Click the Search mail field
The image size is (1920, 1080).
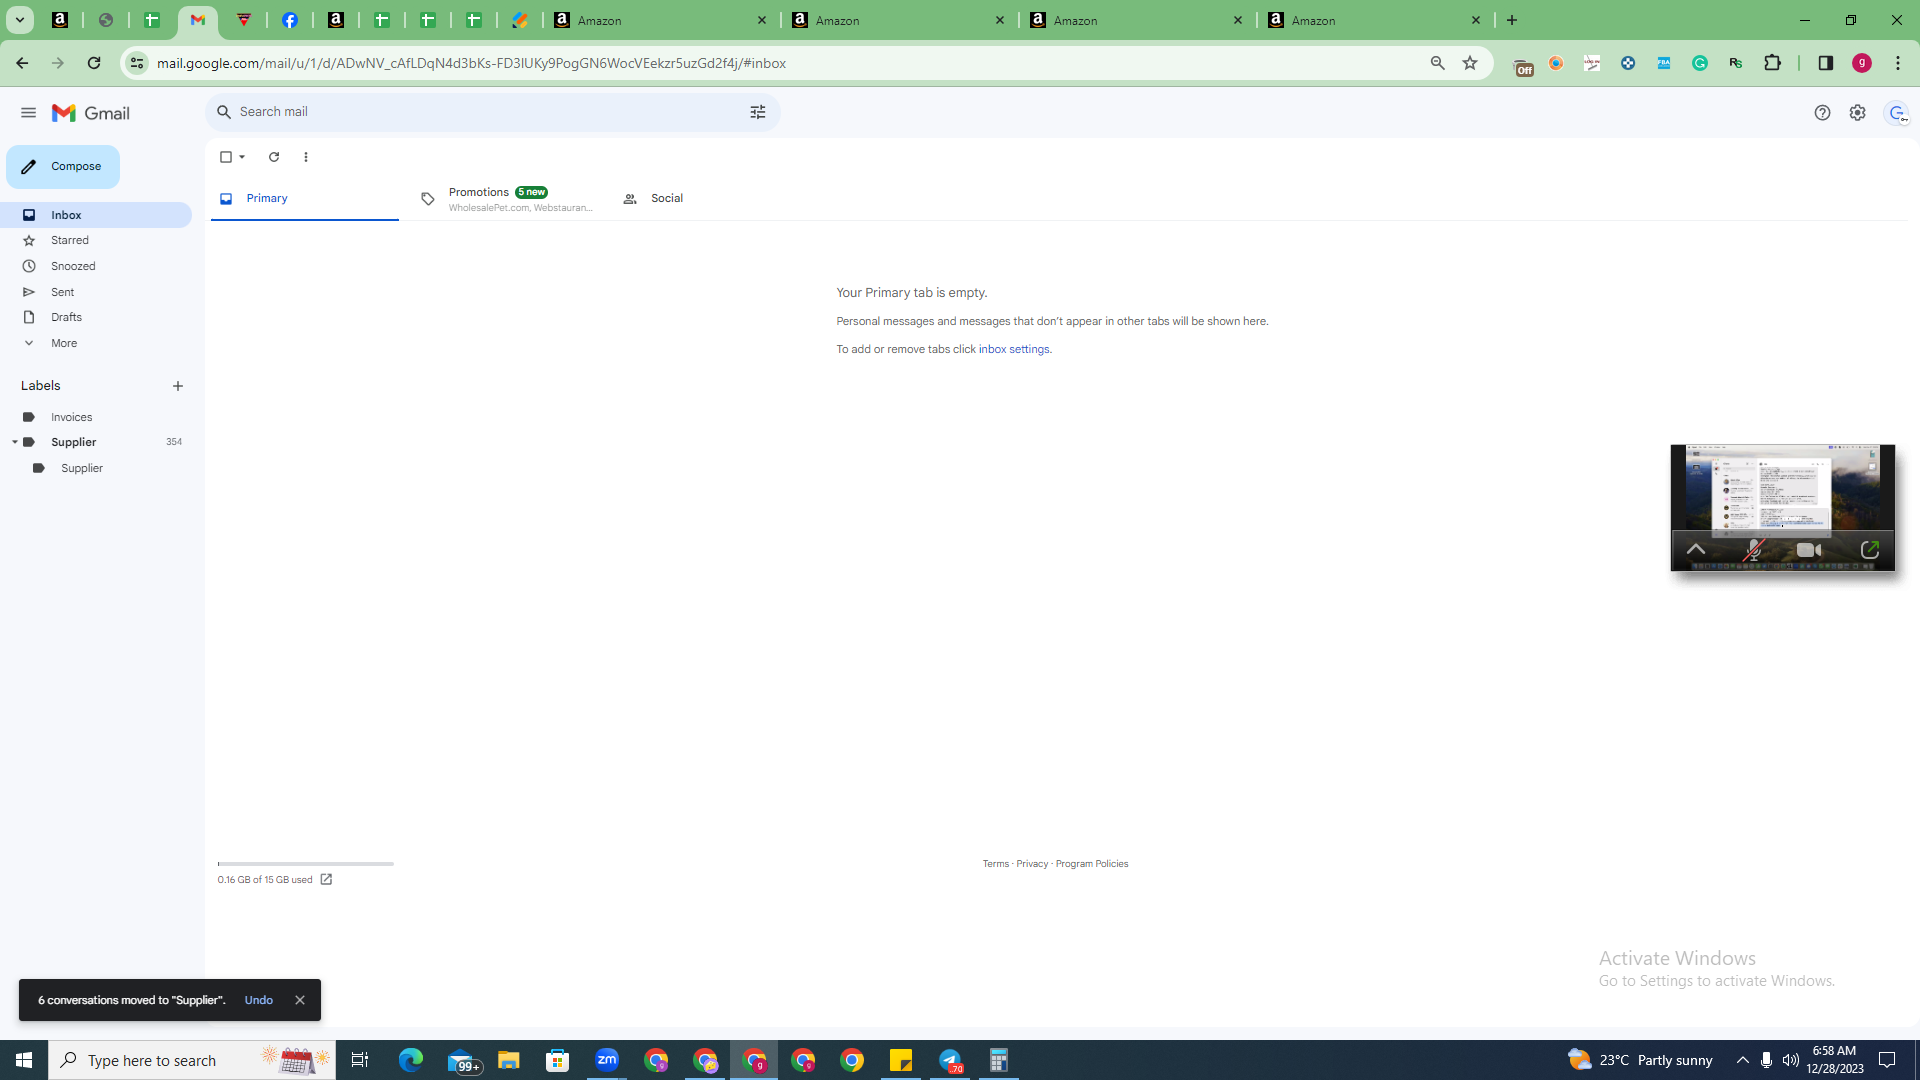[490, 112]
